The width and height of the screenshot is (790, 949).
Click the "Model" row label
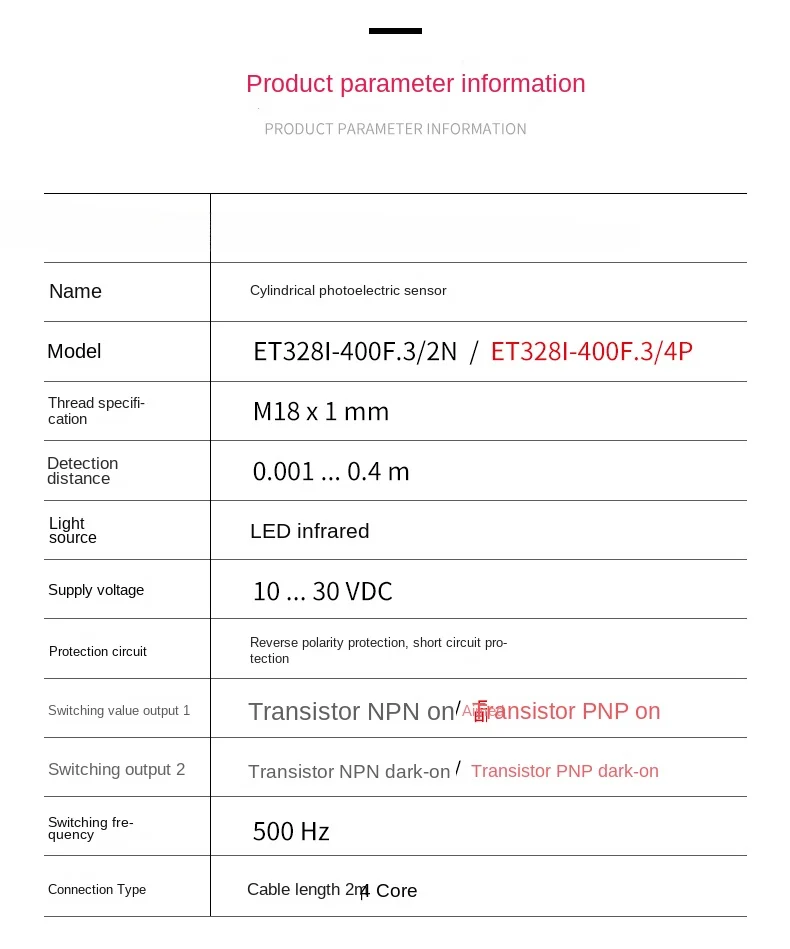tap(74, 352)
